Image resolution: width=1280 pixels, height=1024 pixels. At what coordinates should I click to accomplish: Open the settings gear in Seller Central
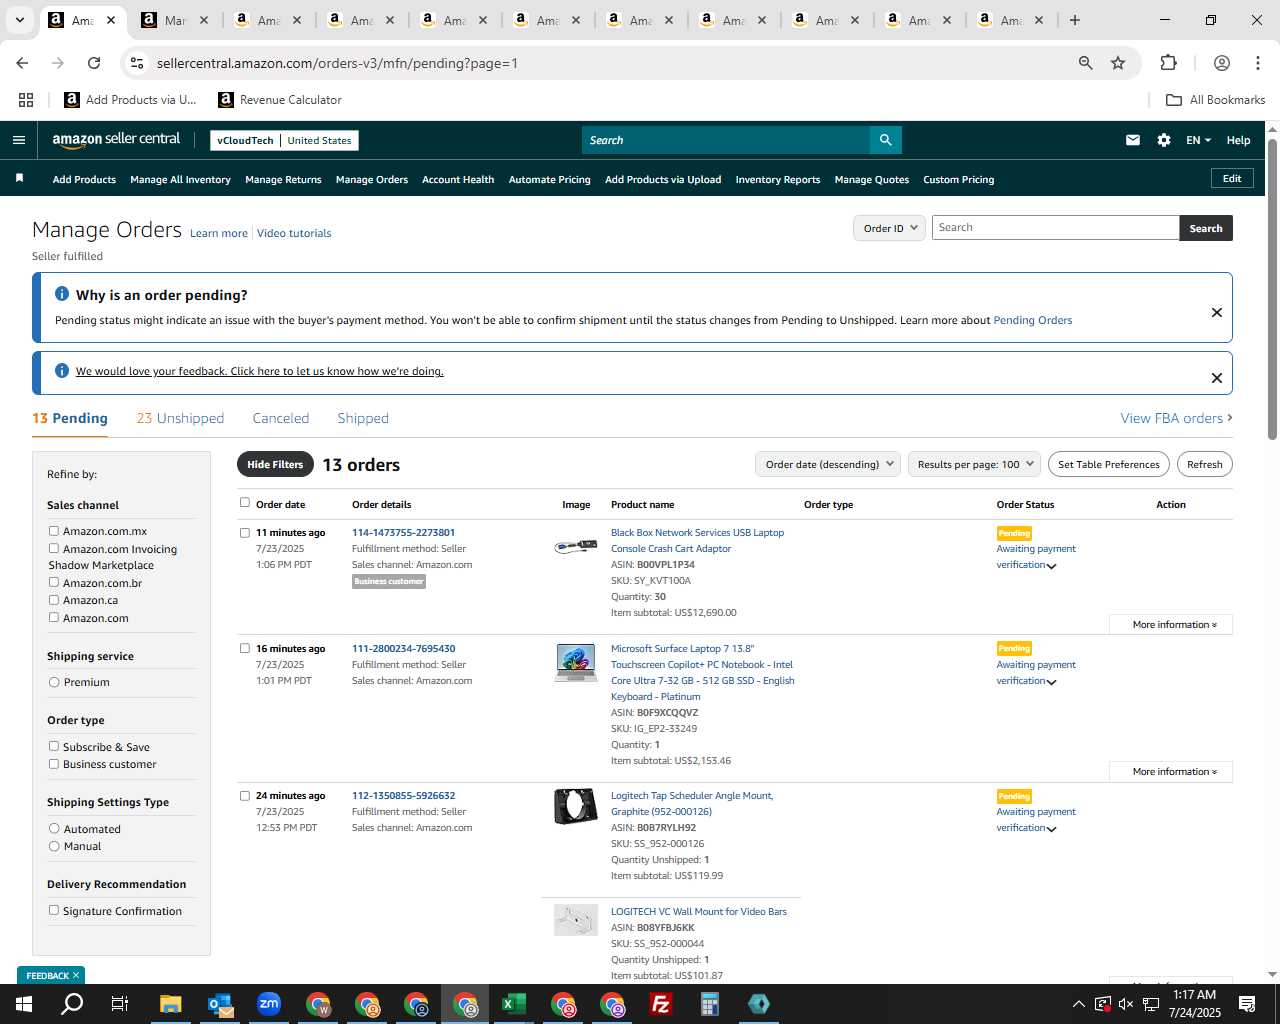[x=1164, y=140]
